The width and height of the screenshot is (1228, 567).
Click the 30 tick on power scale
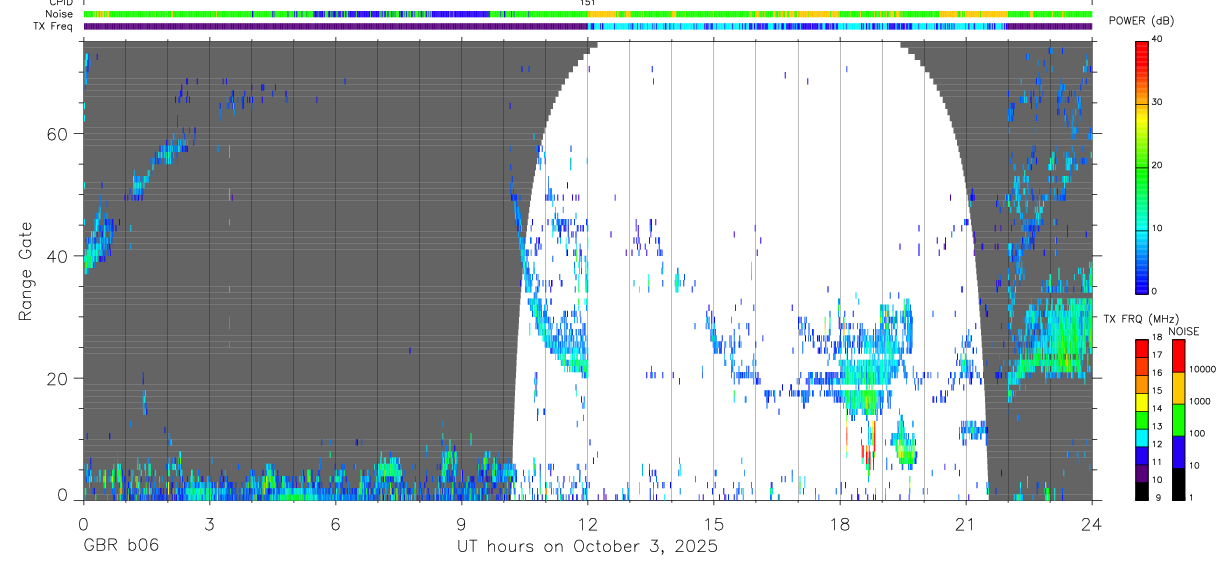1157,103
